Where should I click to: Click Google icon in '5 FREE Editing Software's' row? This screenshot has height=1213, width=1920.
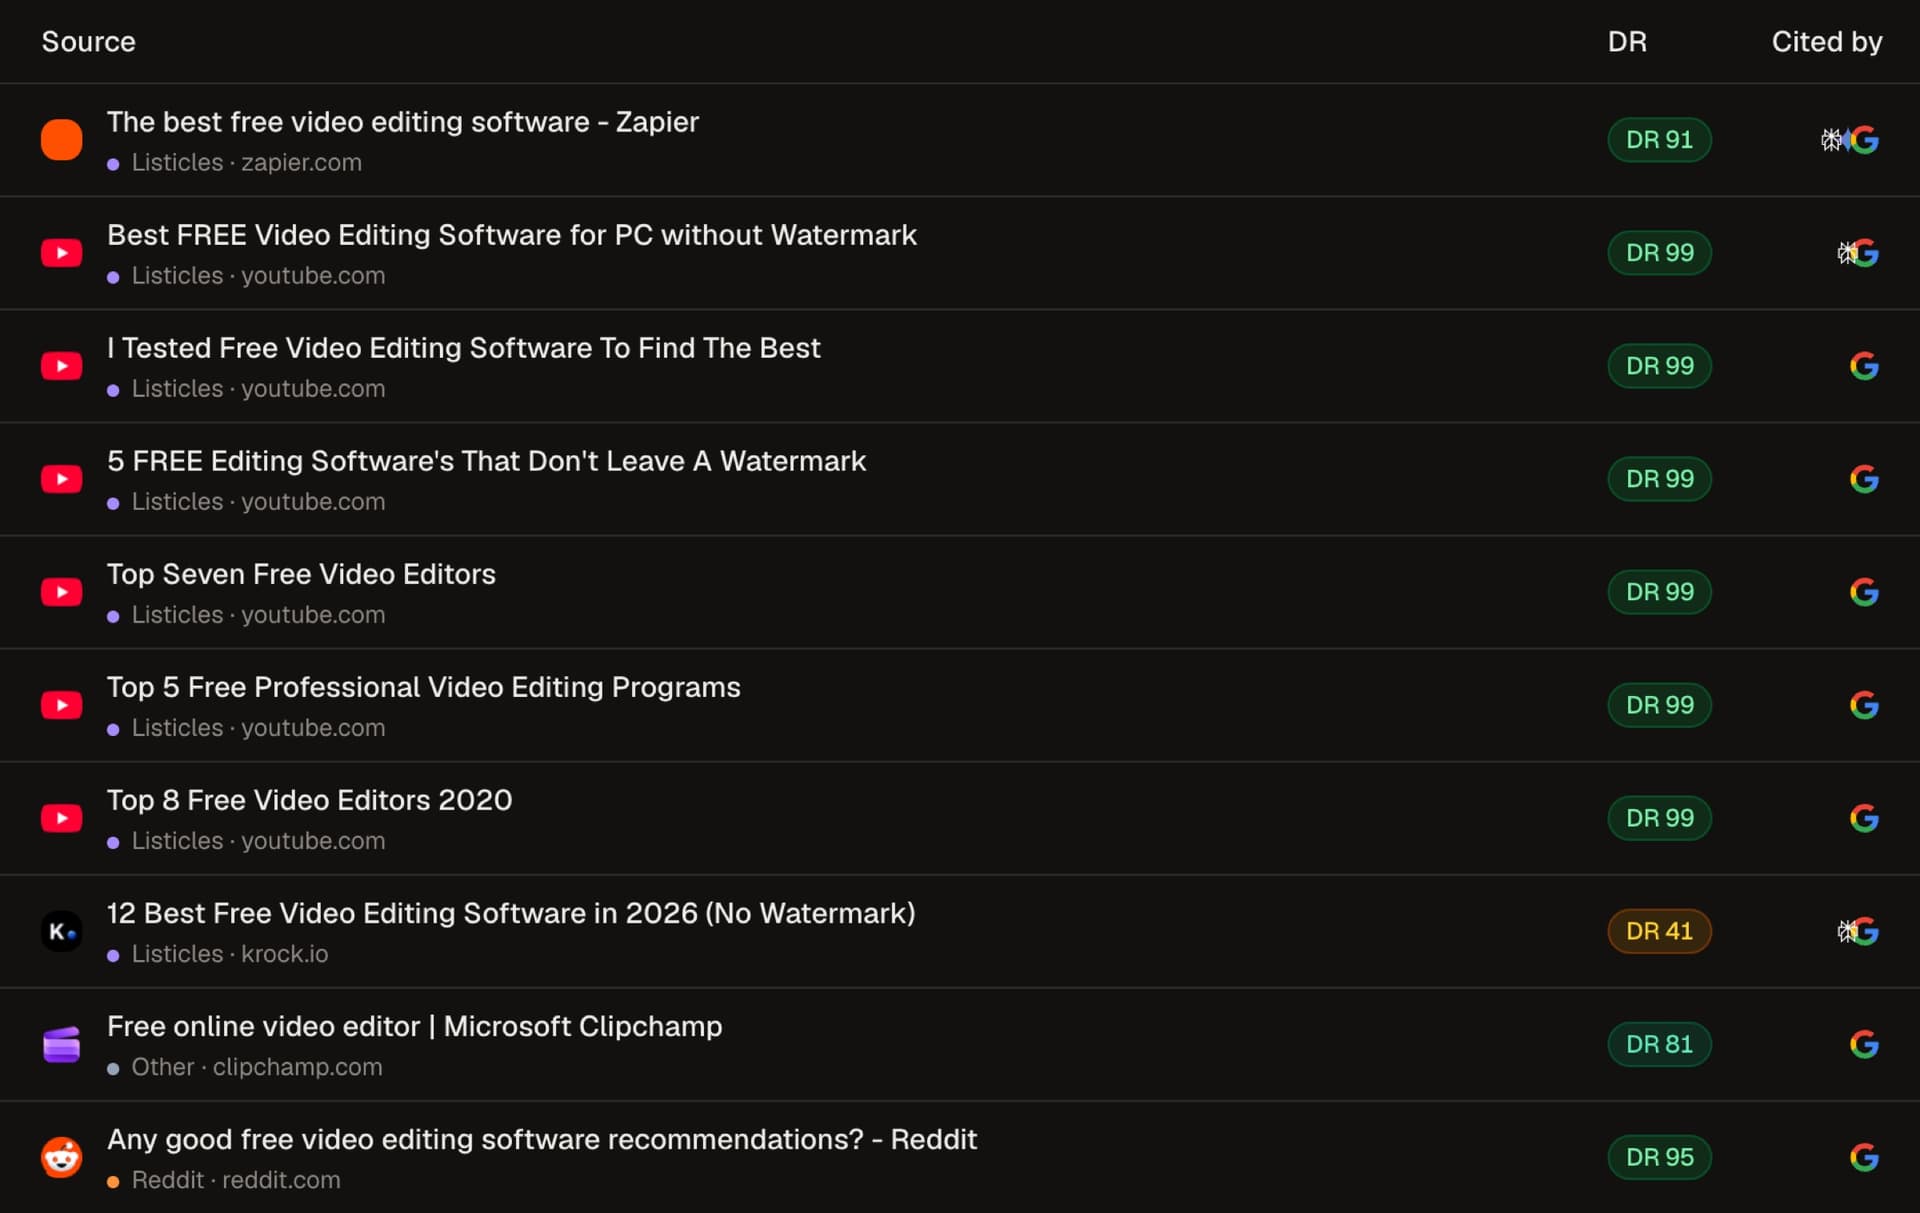point(1864,479)
